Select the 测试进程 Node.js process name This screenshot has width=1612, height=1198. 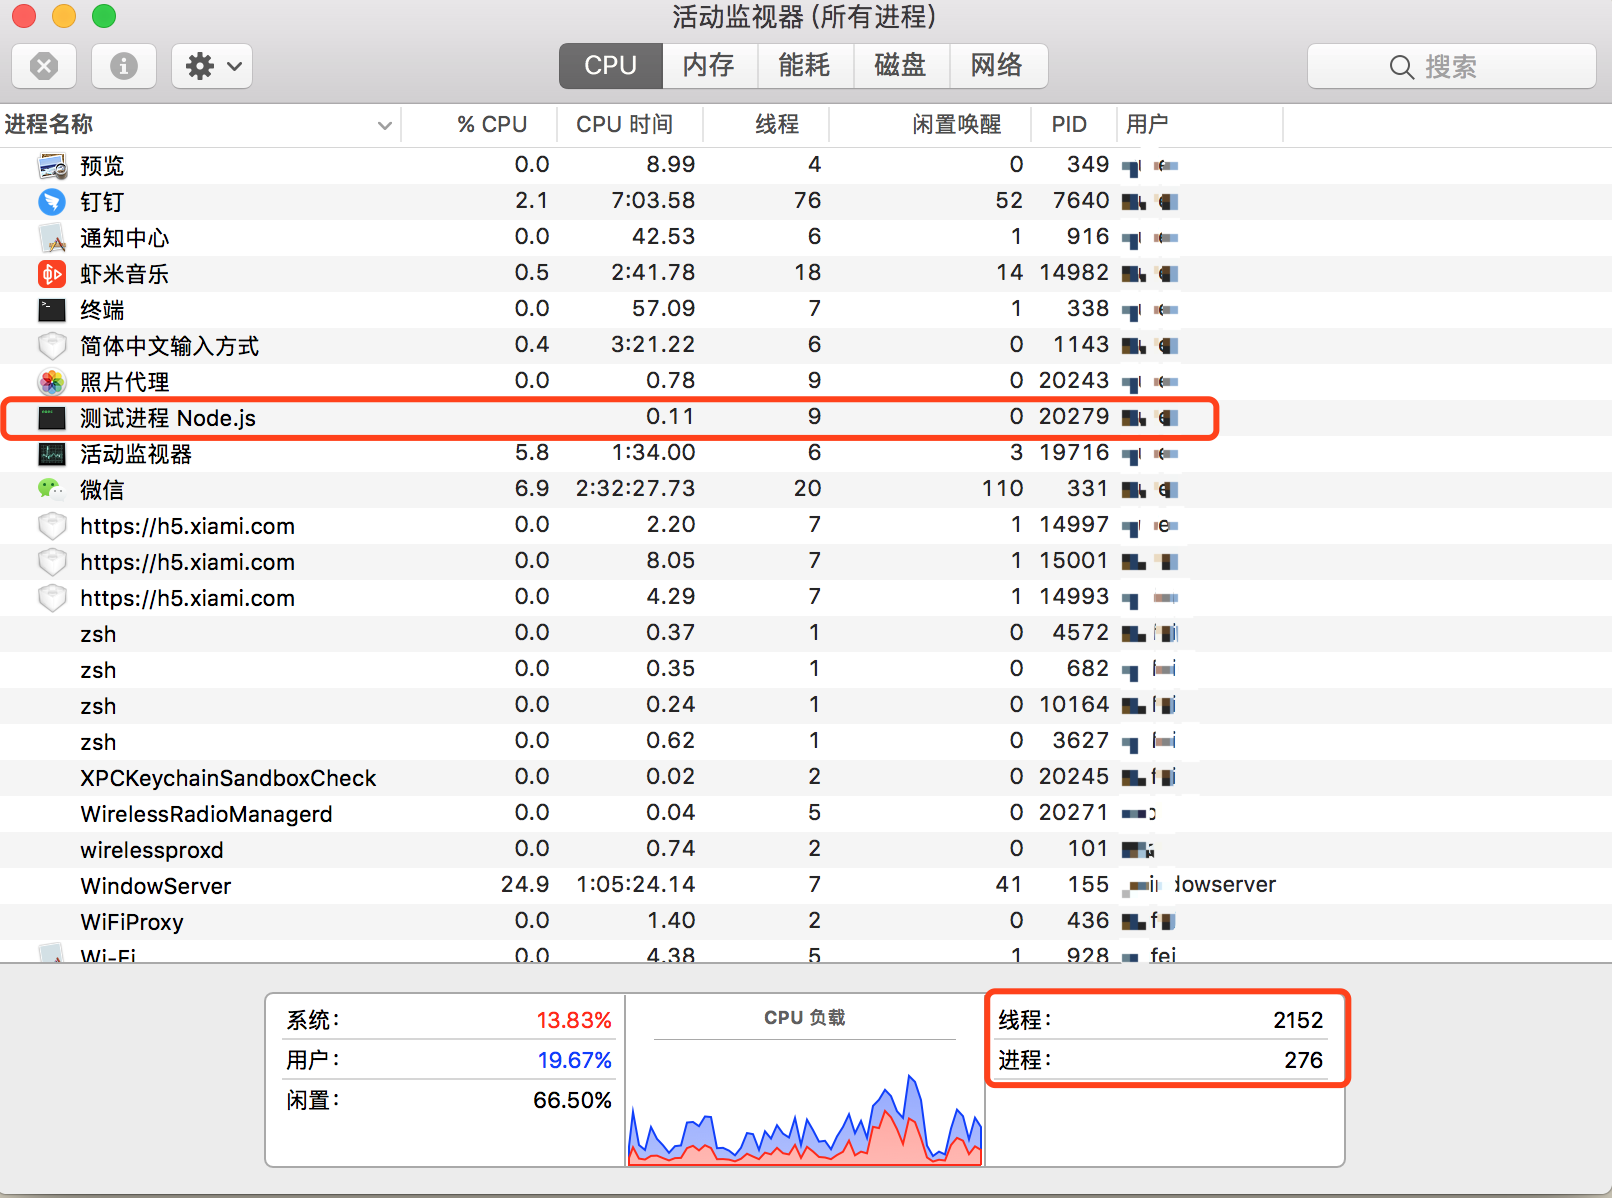pyautogui.click(x=168, y=418)
